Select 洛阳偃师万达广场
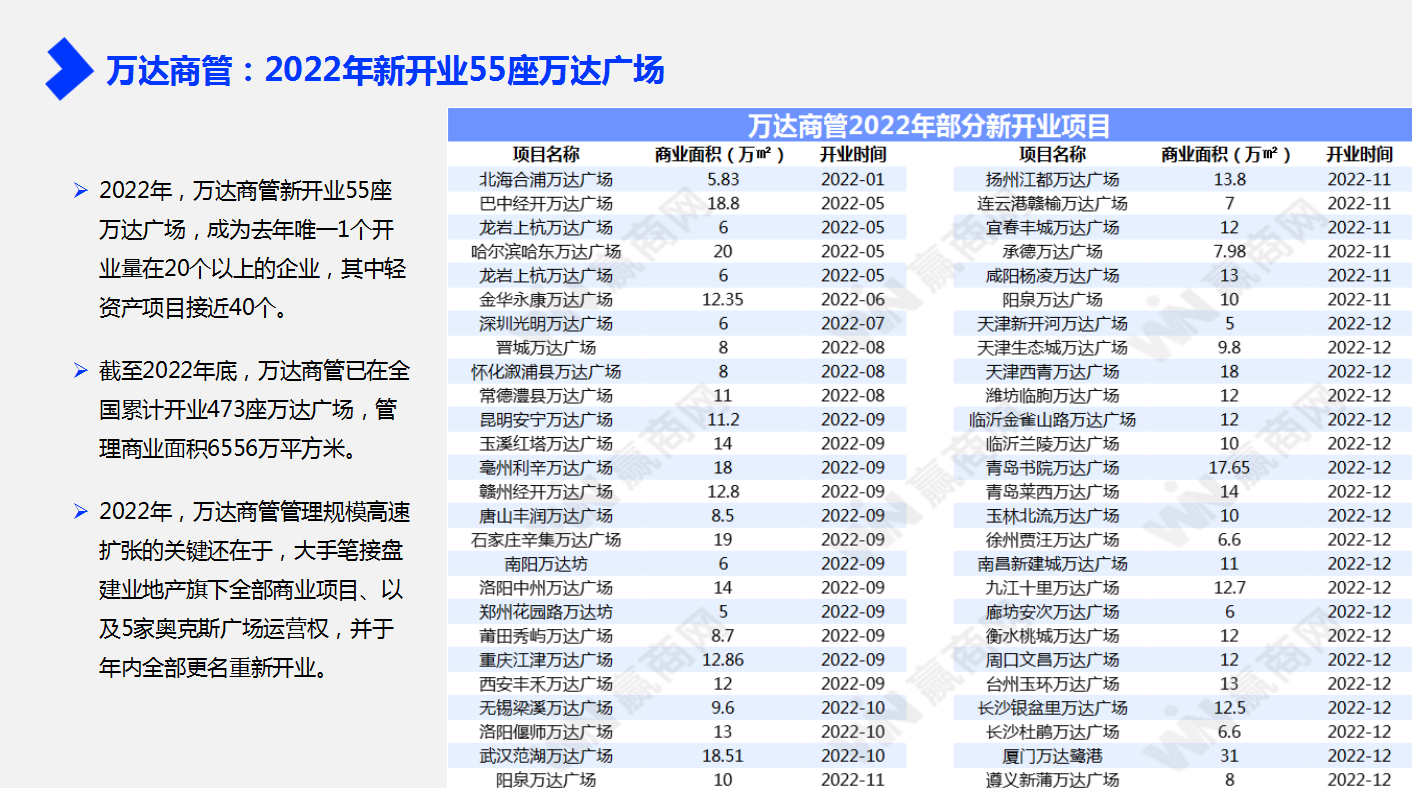The width and height of the screenshot is (1412, 788). click(546, 732)
